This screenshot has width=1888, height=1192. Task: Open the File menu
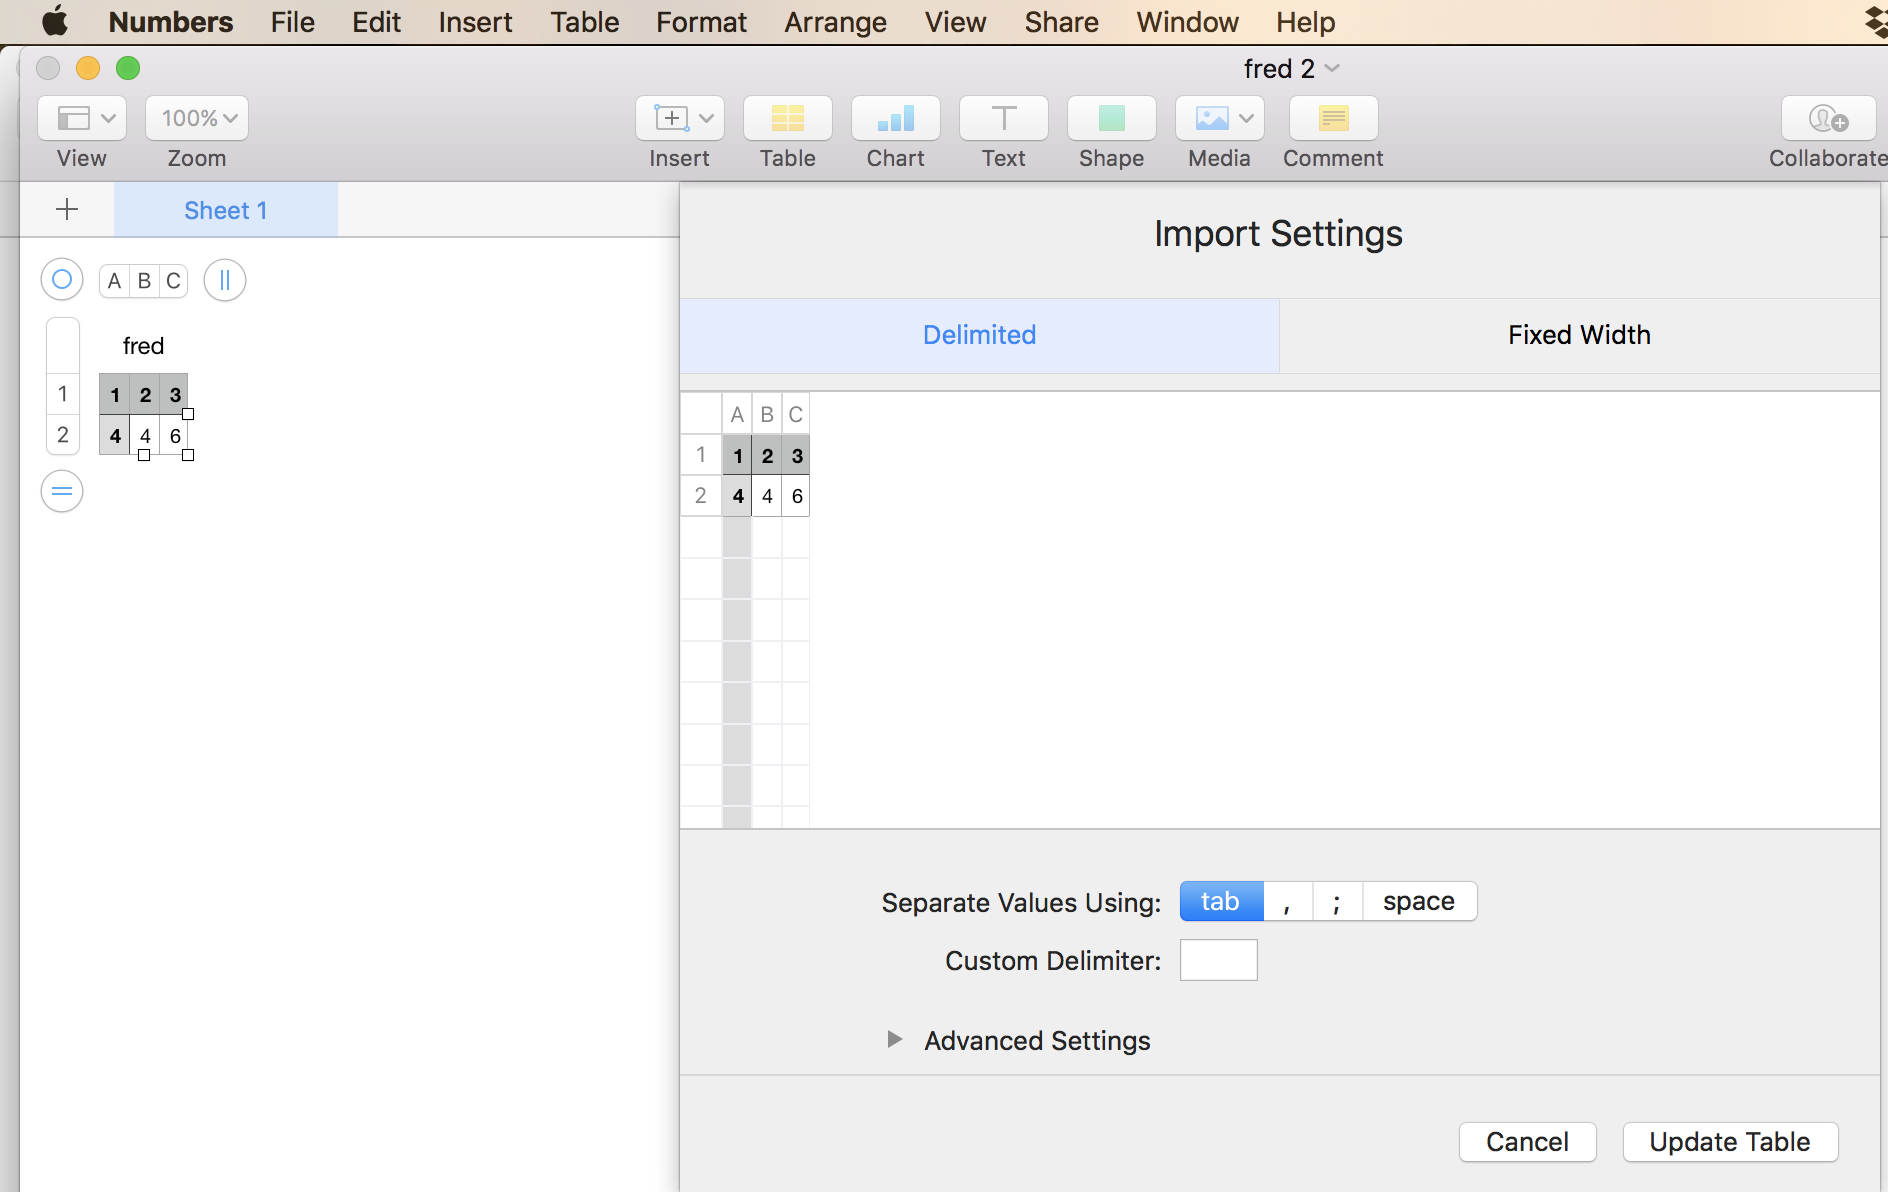(293, 22)
